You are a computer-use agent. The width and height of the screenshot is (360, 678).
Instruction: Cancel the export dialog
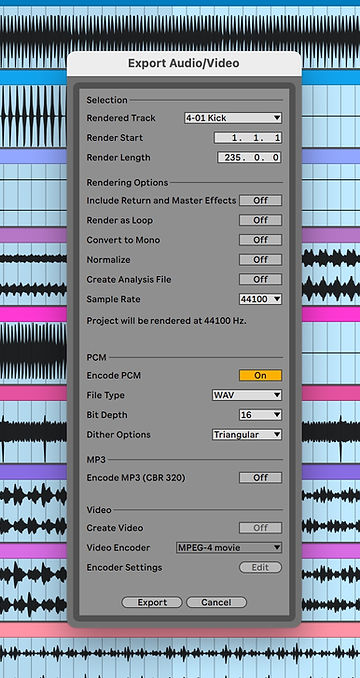[x=216, y=602]
